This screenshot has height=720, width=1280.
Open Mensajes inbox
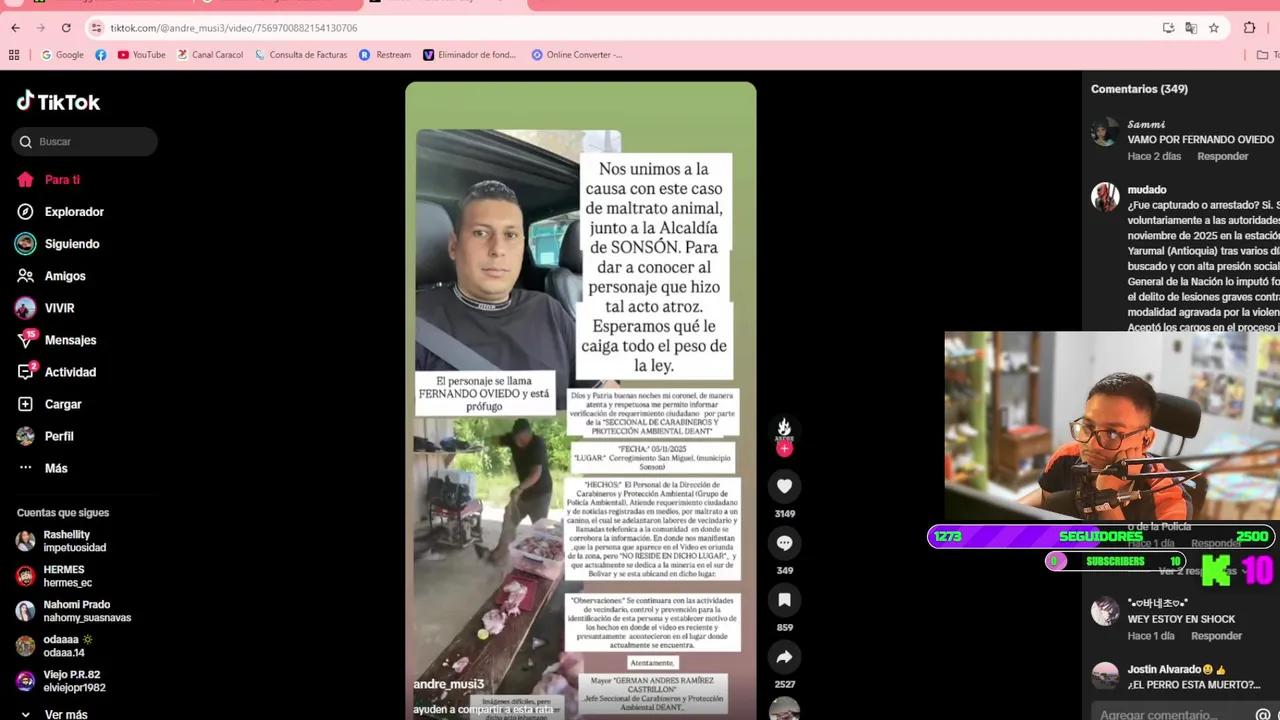[x=56, y=340]
